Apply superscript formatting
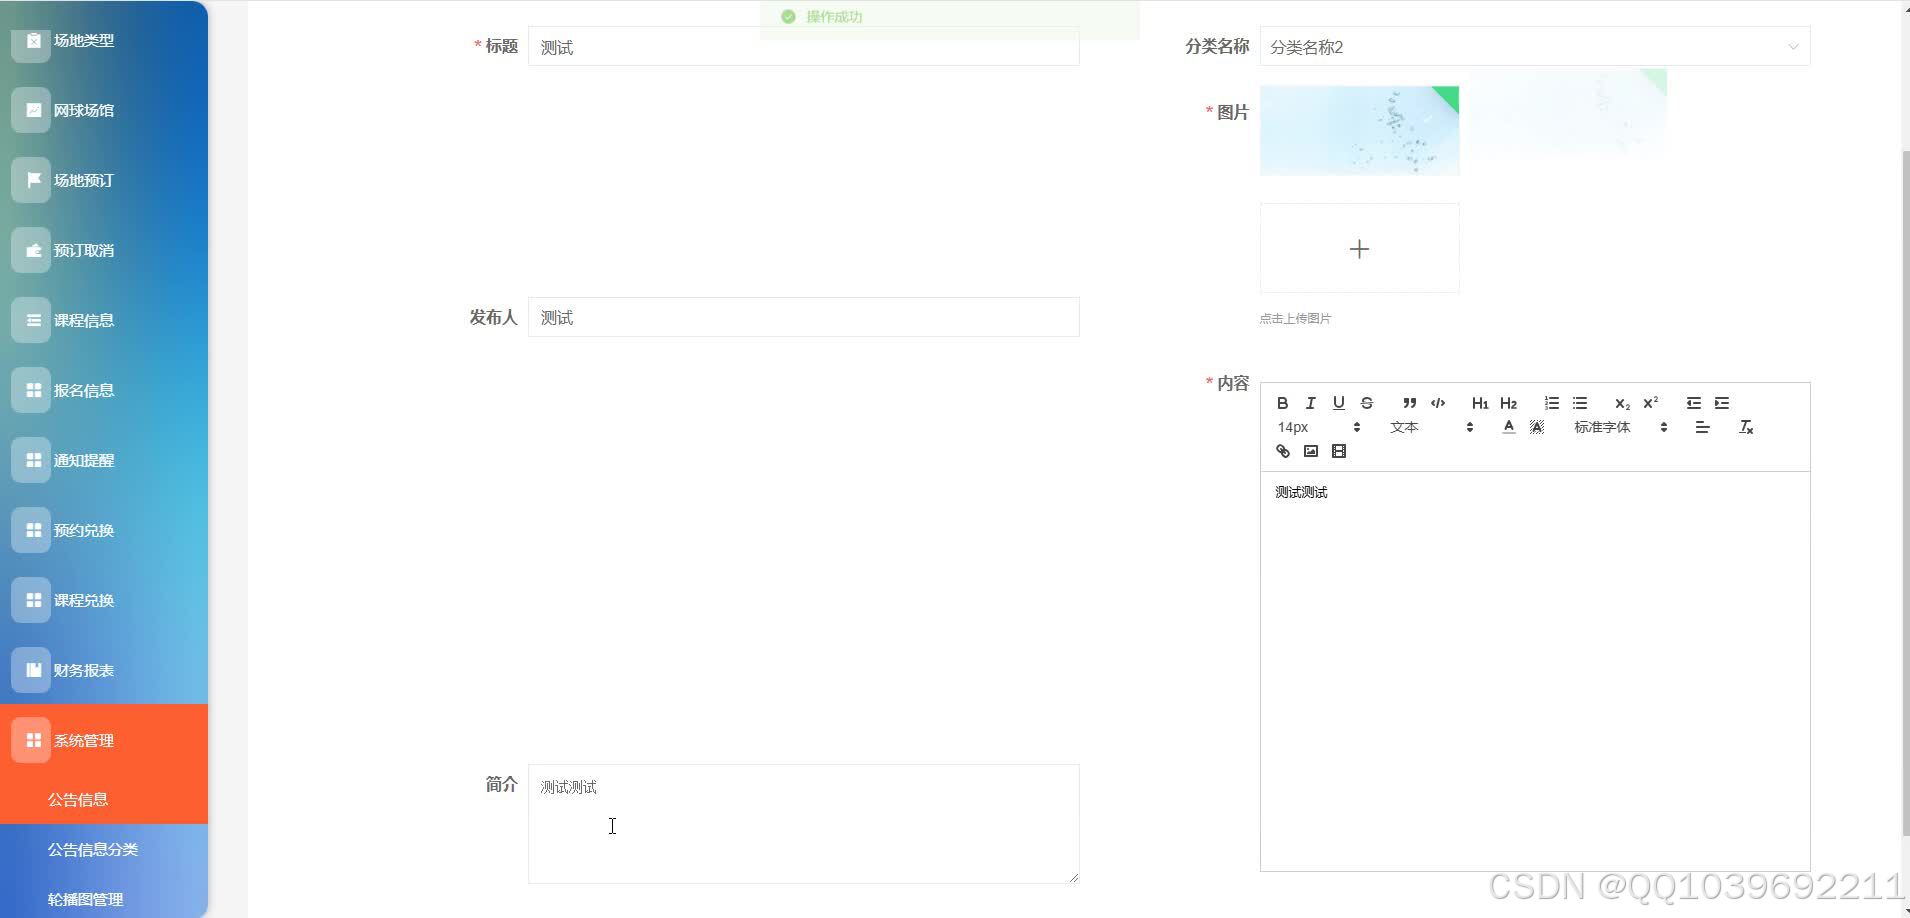Image resolution: width=1910 pixels, height=918 pixels. [x=1650, y=403]
